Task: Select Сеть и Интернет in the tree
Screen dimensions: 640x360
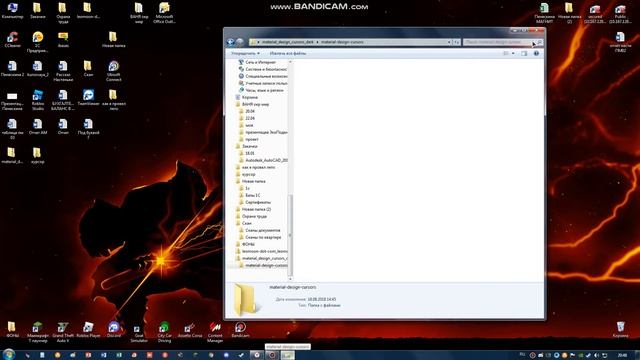Action: click(x=260, y=62)
